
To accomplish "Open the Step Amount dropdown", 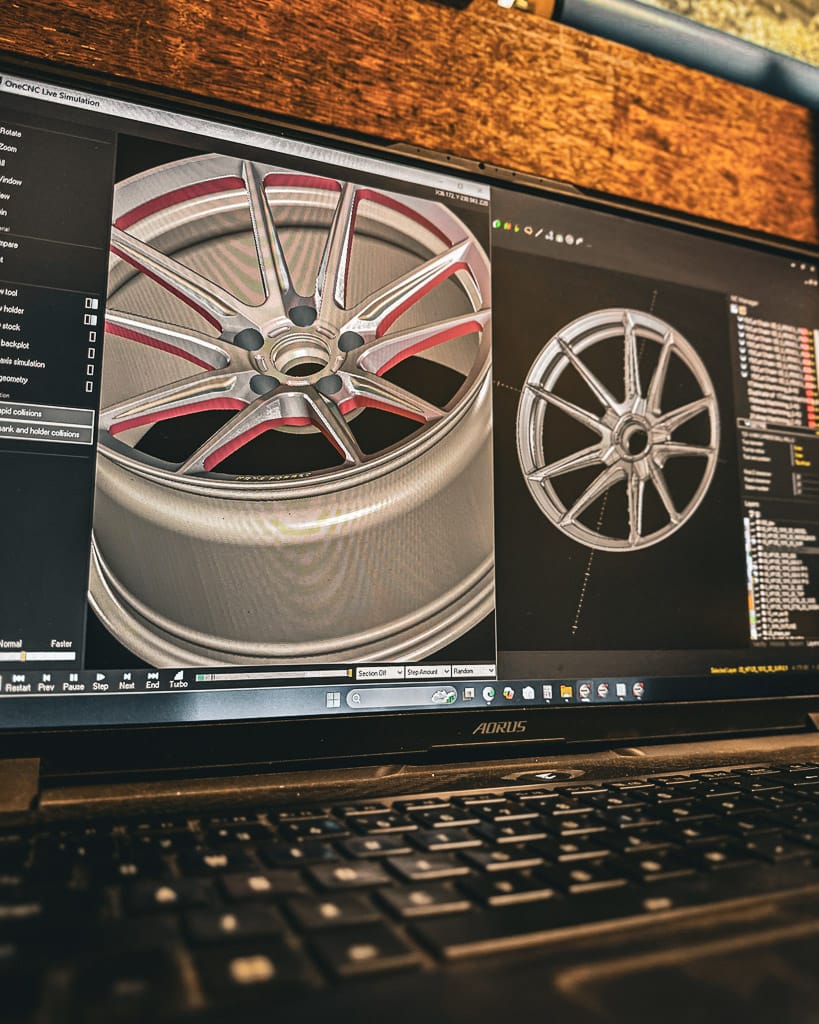I will (x=427, y=671).
